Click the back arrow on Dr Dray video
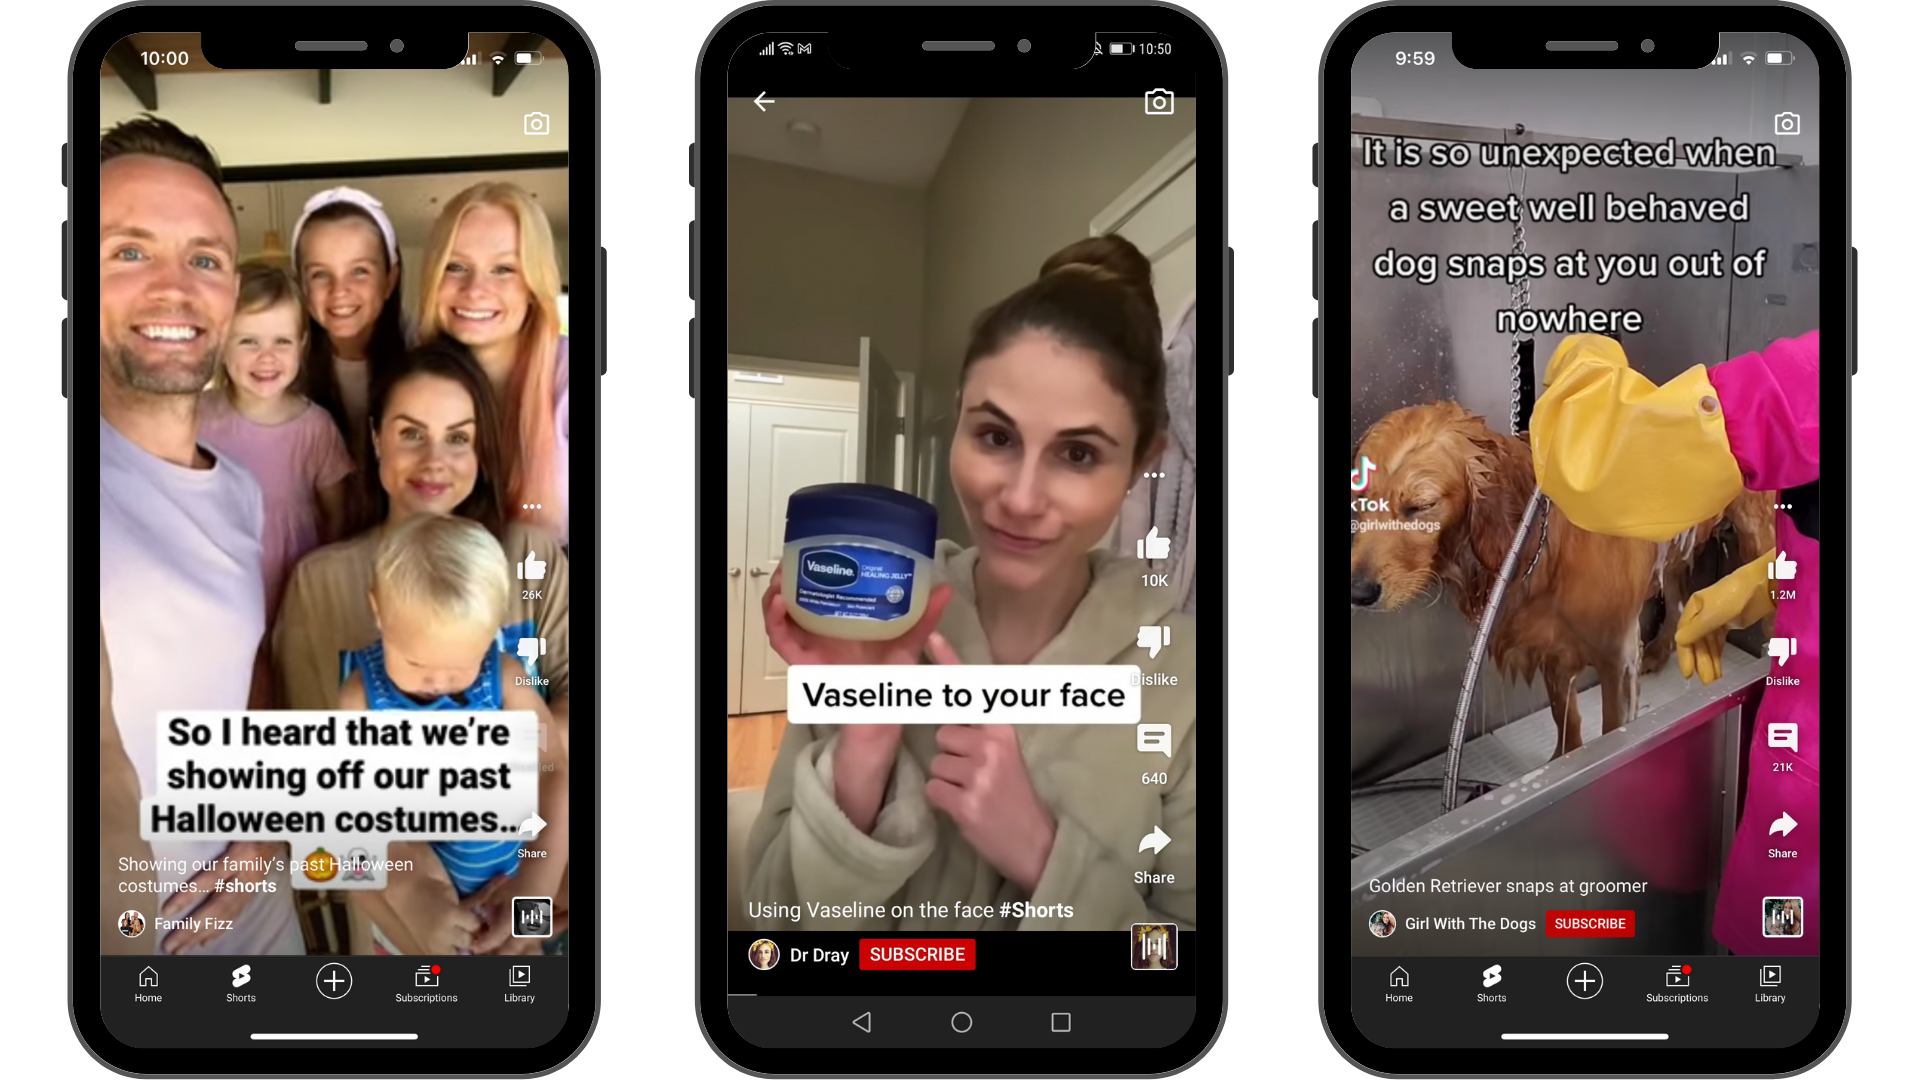 [x=765, y=102]
